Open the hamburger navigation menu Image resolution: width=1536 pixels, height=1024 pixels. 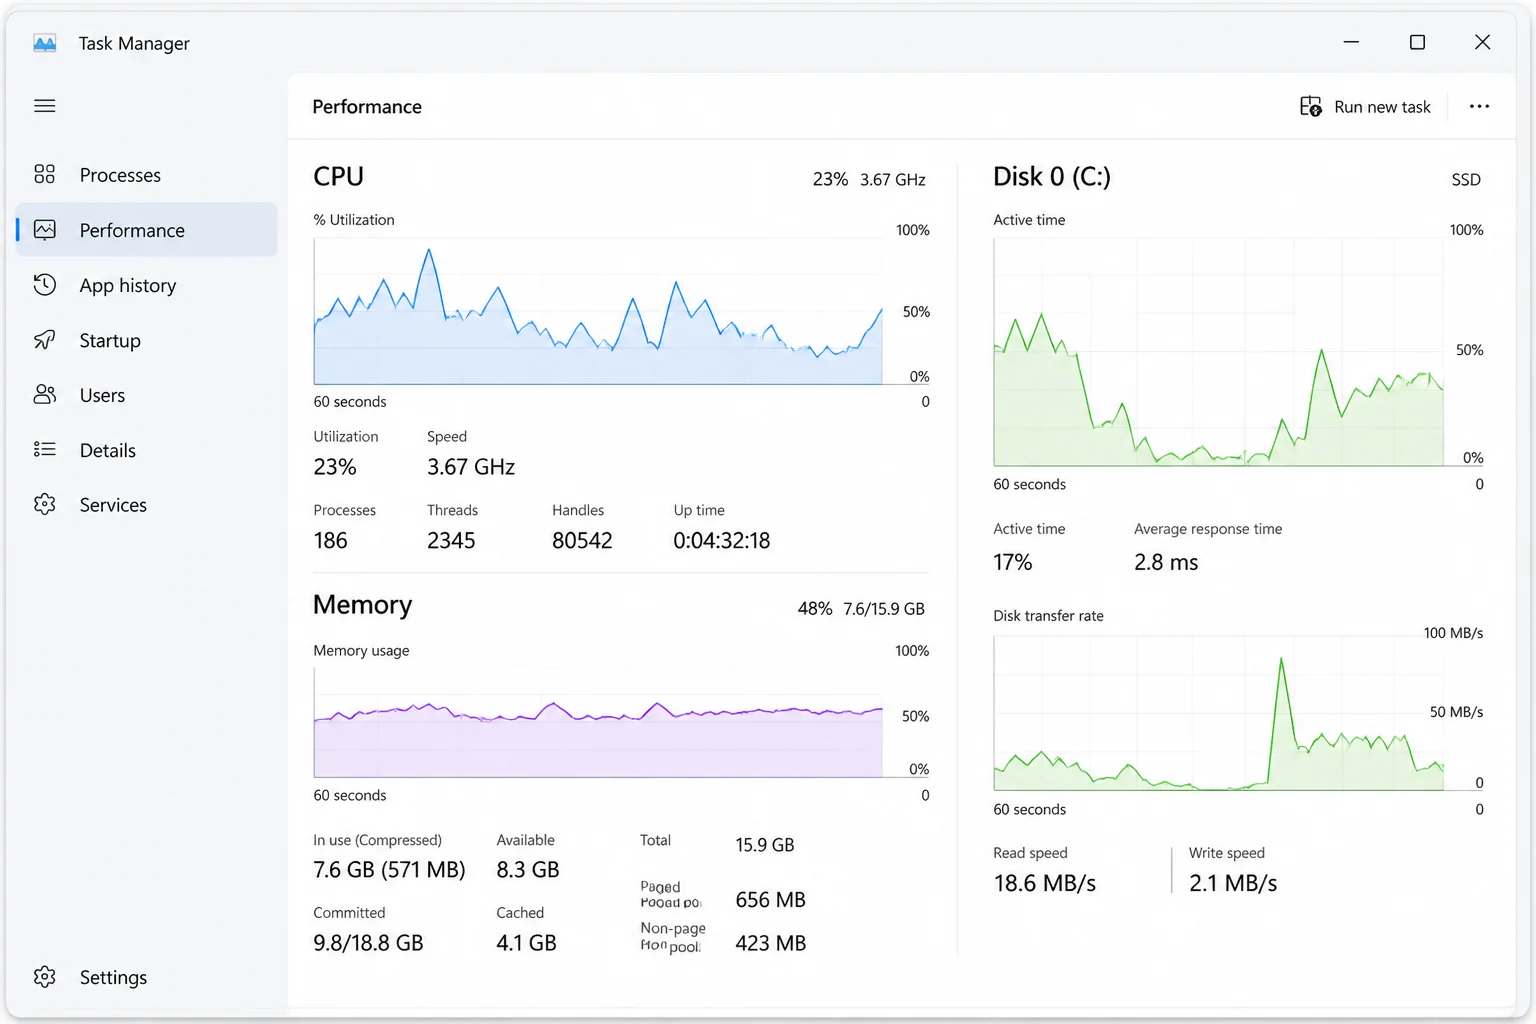(x=45, y=106)
